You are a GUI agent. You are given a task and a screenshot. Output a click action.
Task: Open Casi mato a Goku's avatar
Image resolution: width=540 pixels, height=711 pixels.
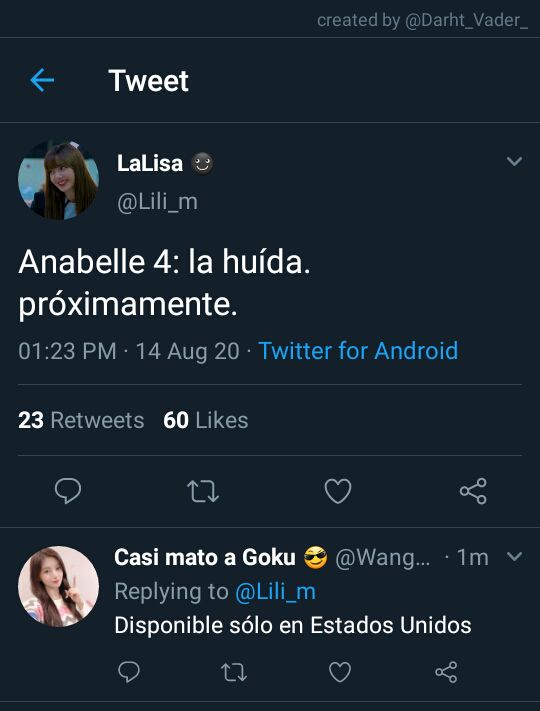click(x=58, y=586)
